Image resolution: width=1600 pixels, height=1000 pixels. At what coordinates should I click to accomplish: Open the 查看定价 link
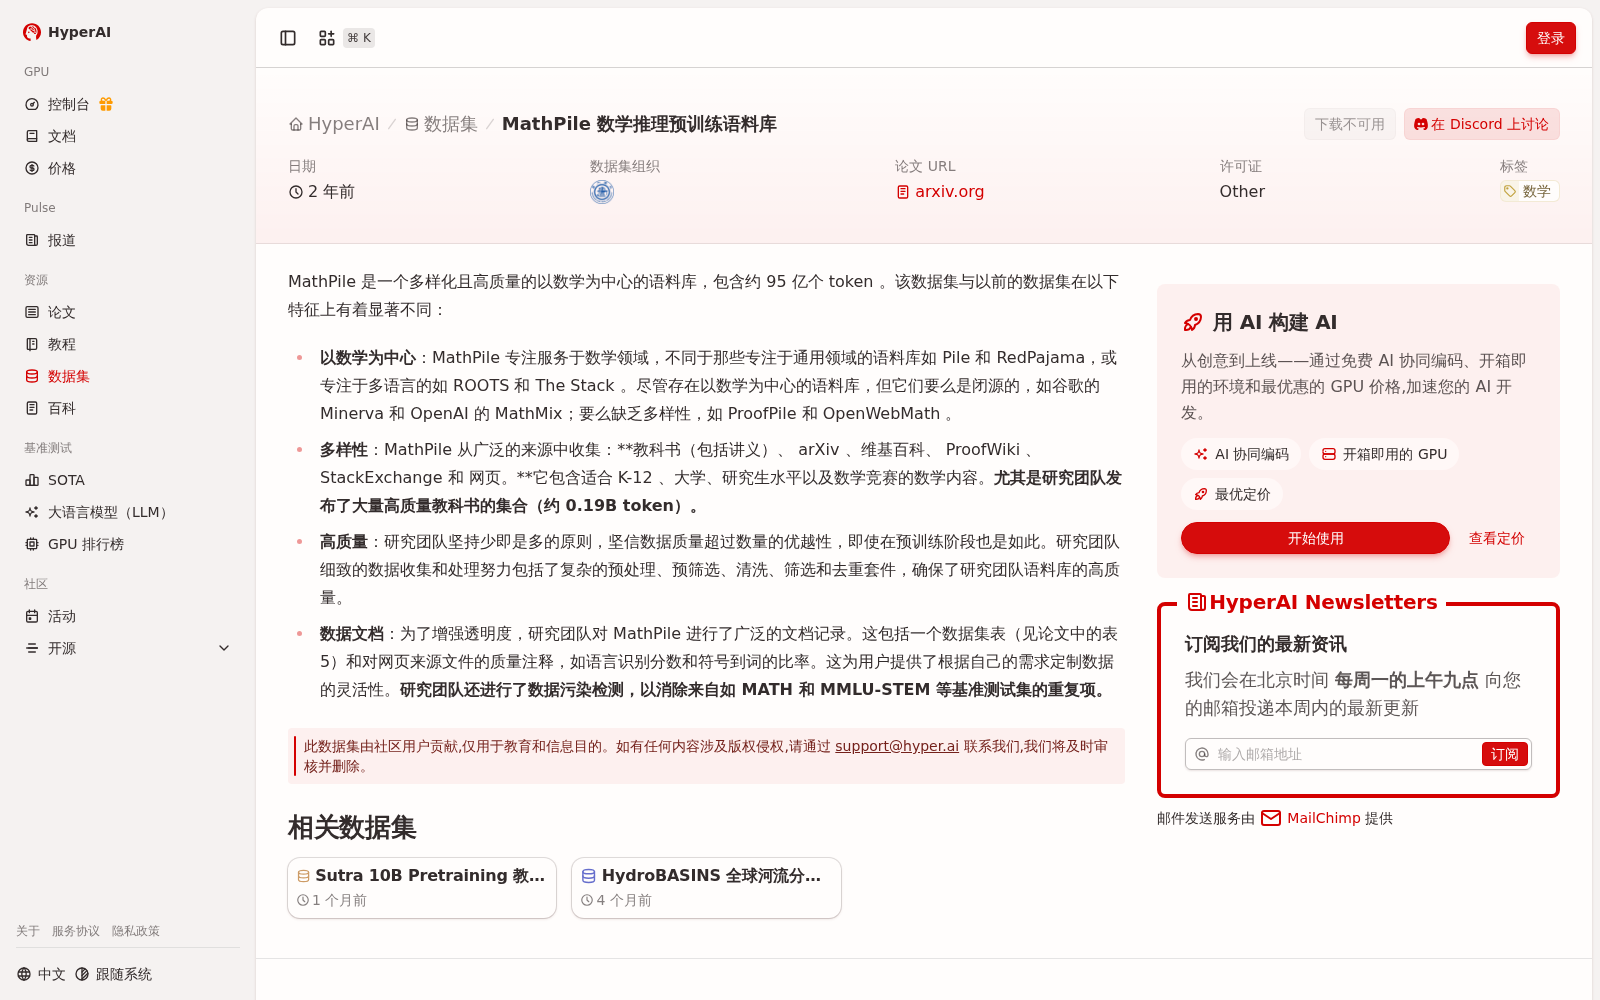[1496, 538]
